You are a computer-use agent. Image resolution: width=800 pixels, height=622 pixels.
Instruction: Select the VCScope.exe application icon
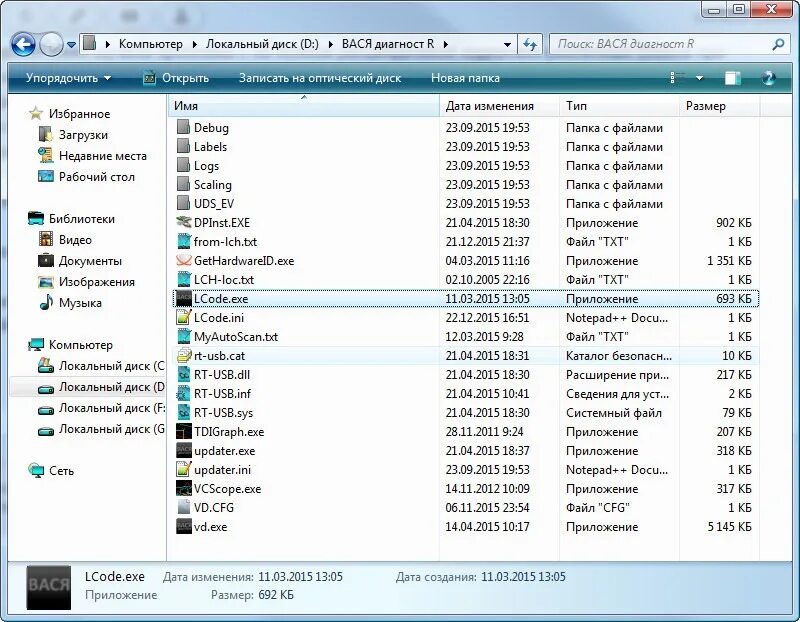tap(184, 488)
